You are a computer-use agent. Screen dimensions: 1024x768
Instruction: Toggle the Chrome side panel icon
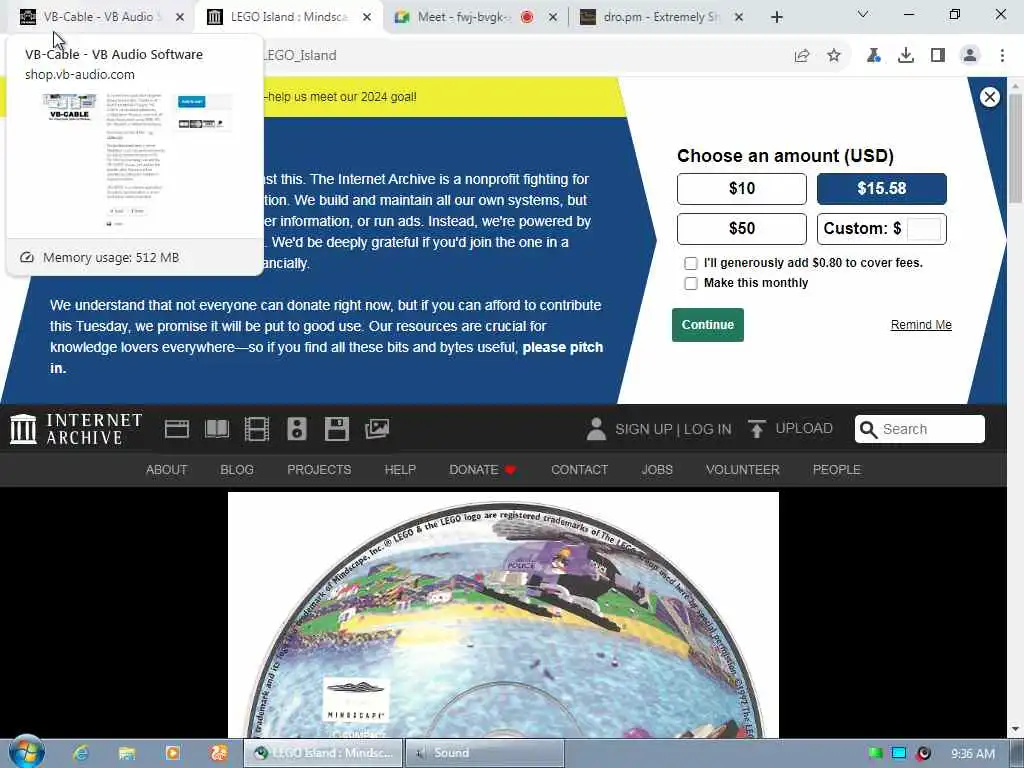[x=938, y=56]
